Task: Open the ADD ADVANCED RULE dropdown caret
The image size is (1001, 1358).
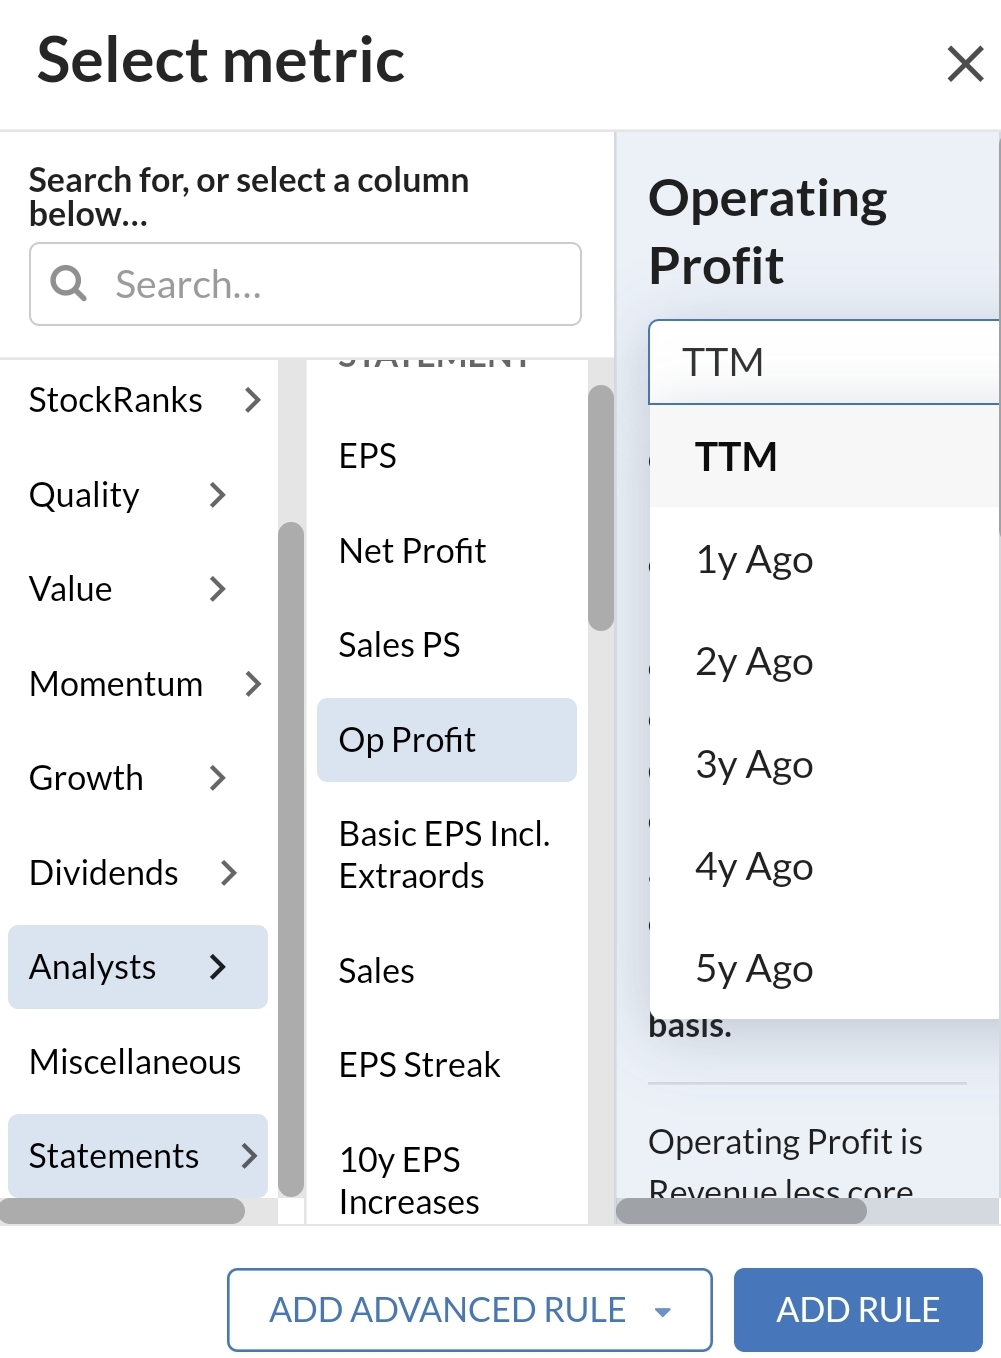Action: [x=662, y=1312]
